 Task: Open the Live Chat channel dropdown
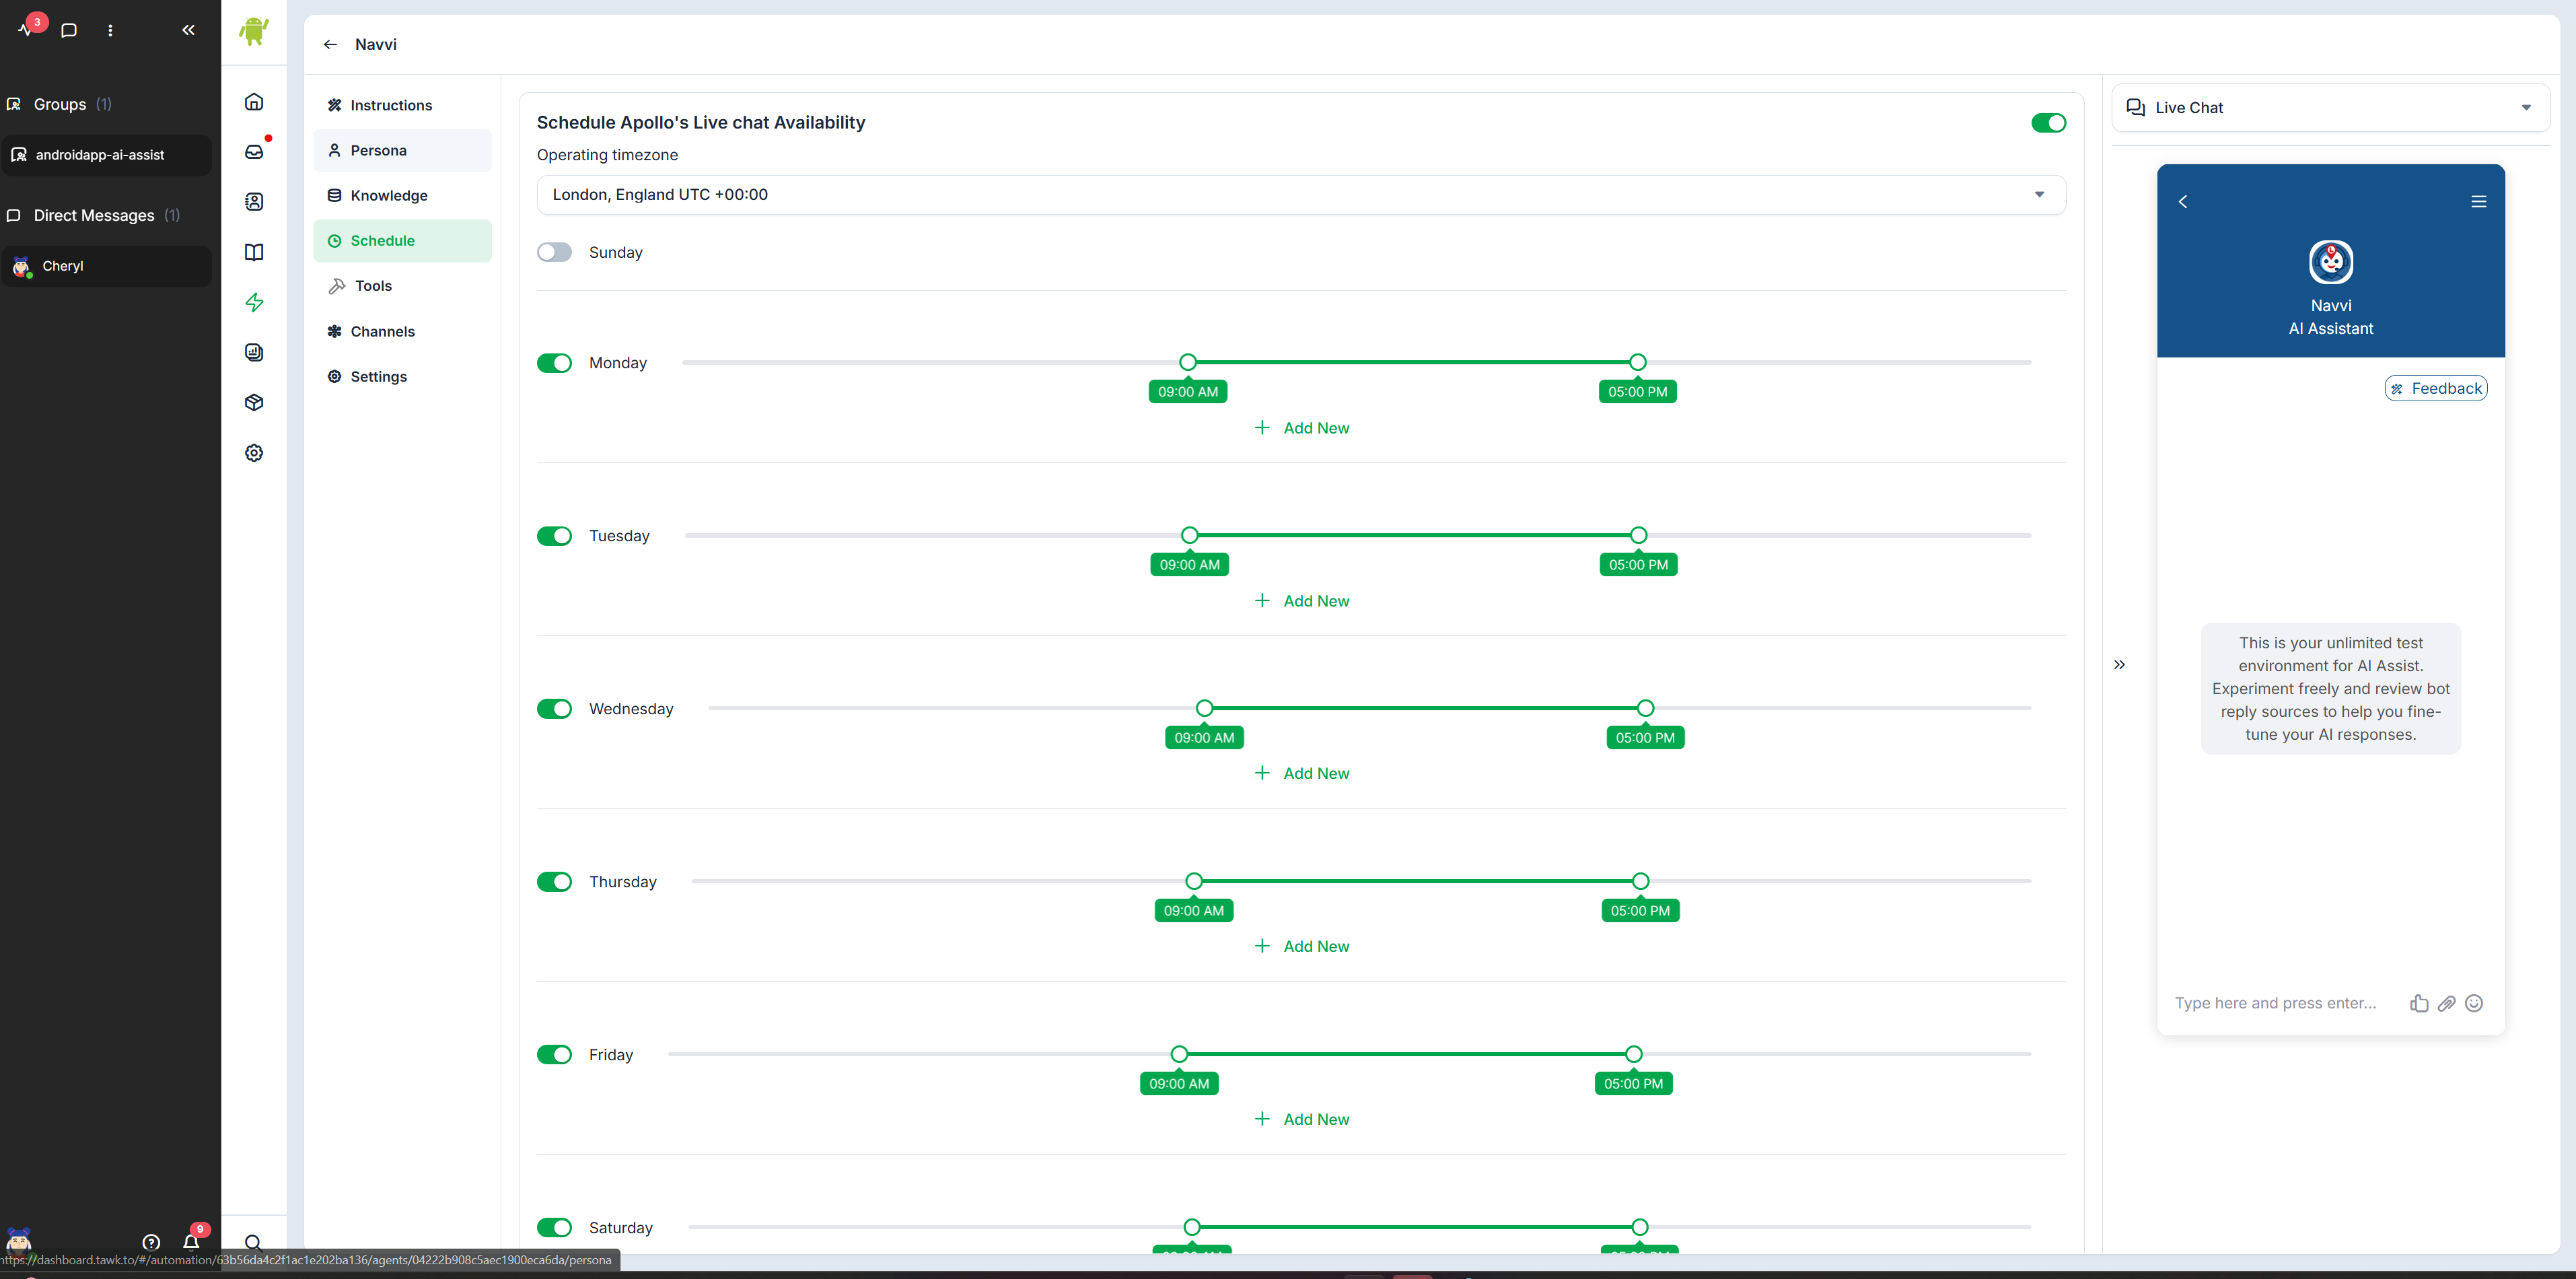coord(2329,108)
